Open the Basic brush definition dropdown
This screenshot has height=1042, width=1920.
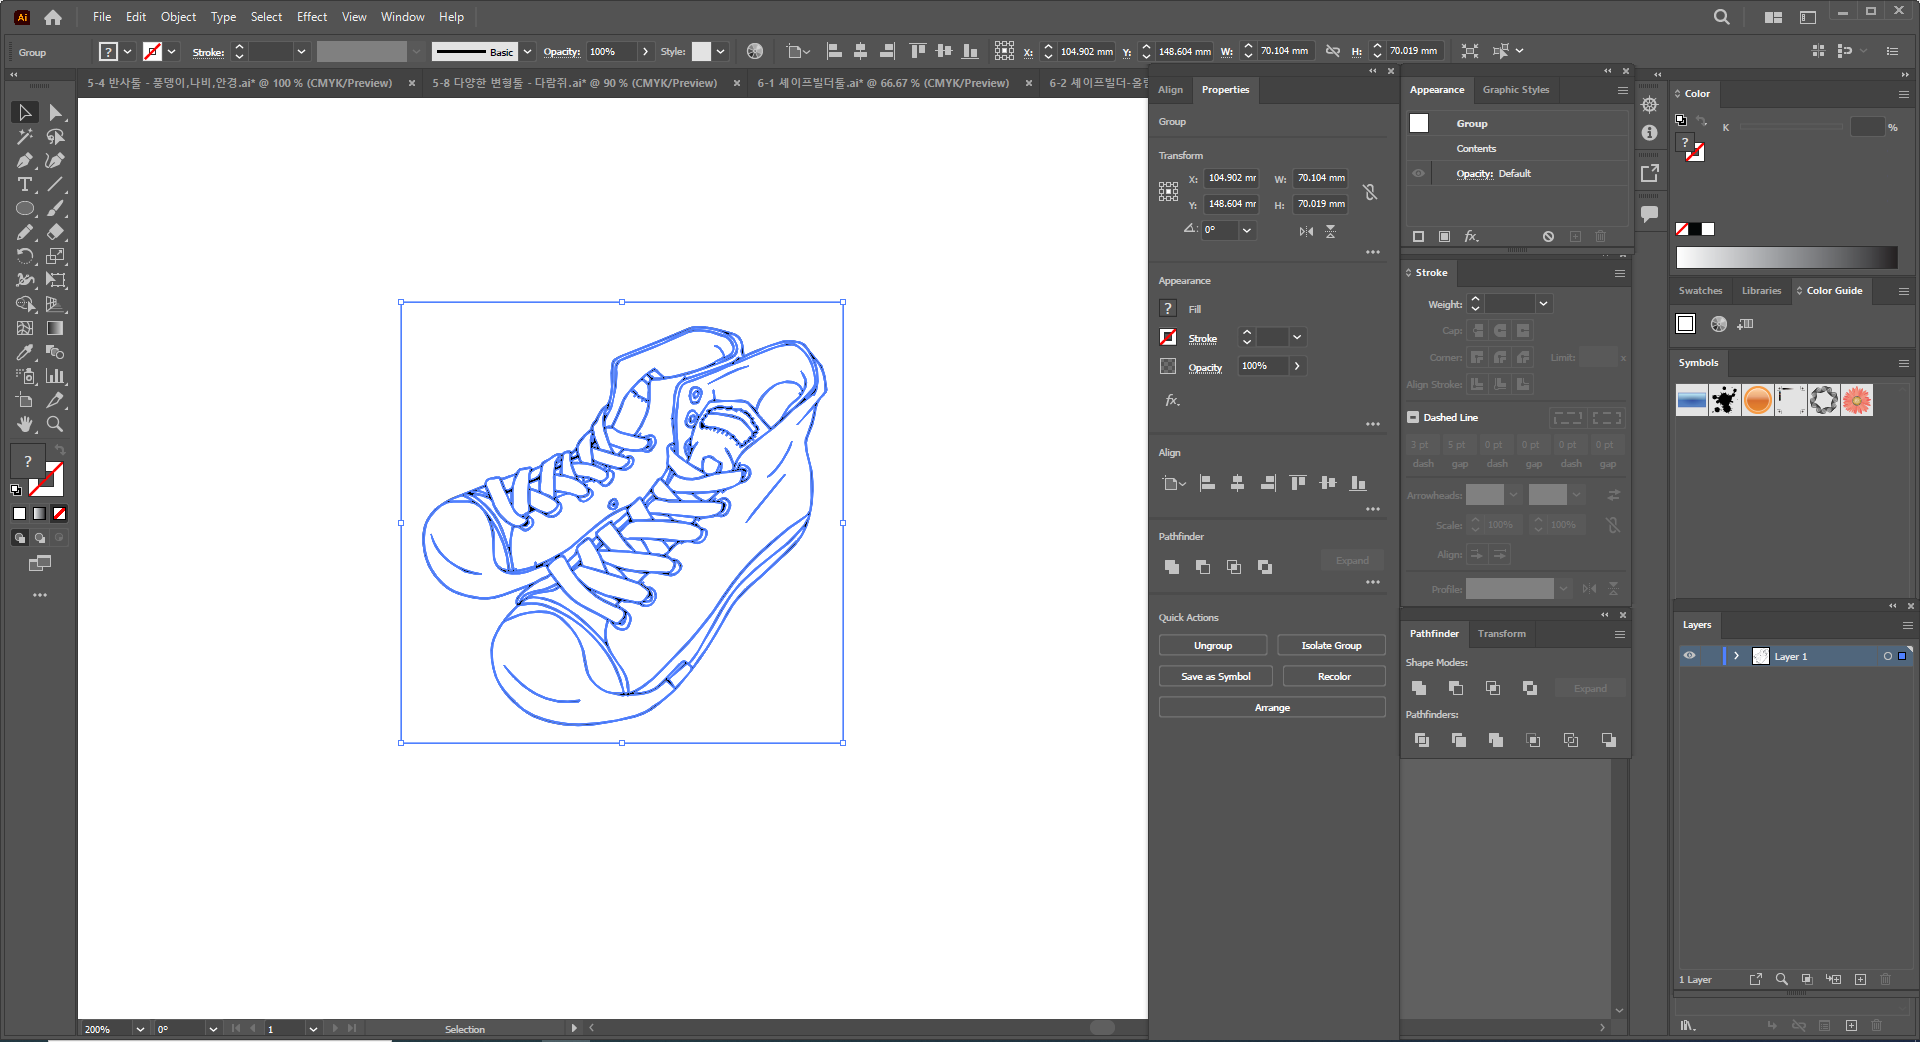527,51
